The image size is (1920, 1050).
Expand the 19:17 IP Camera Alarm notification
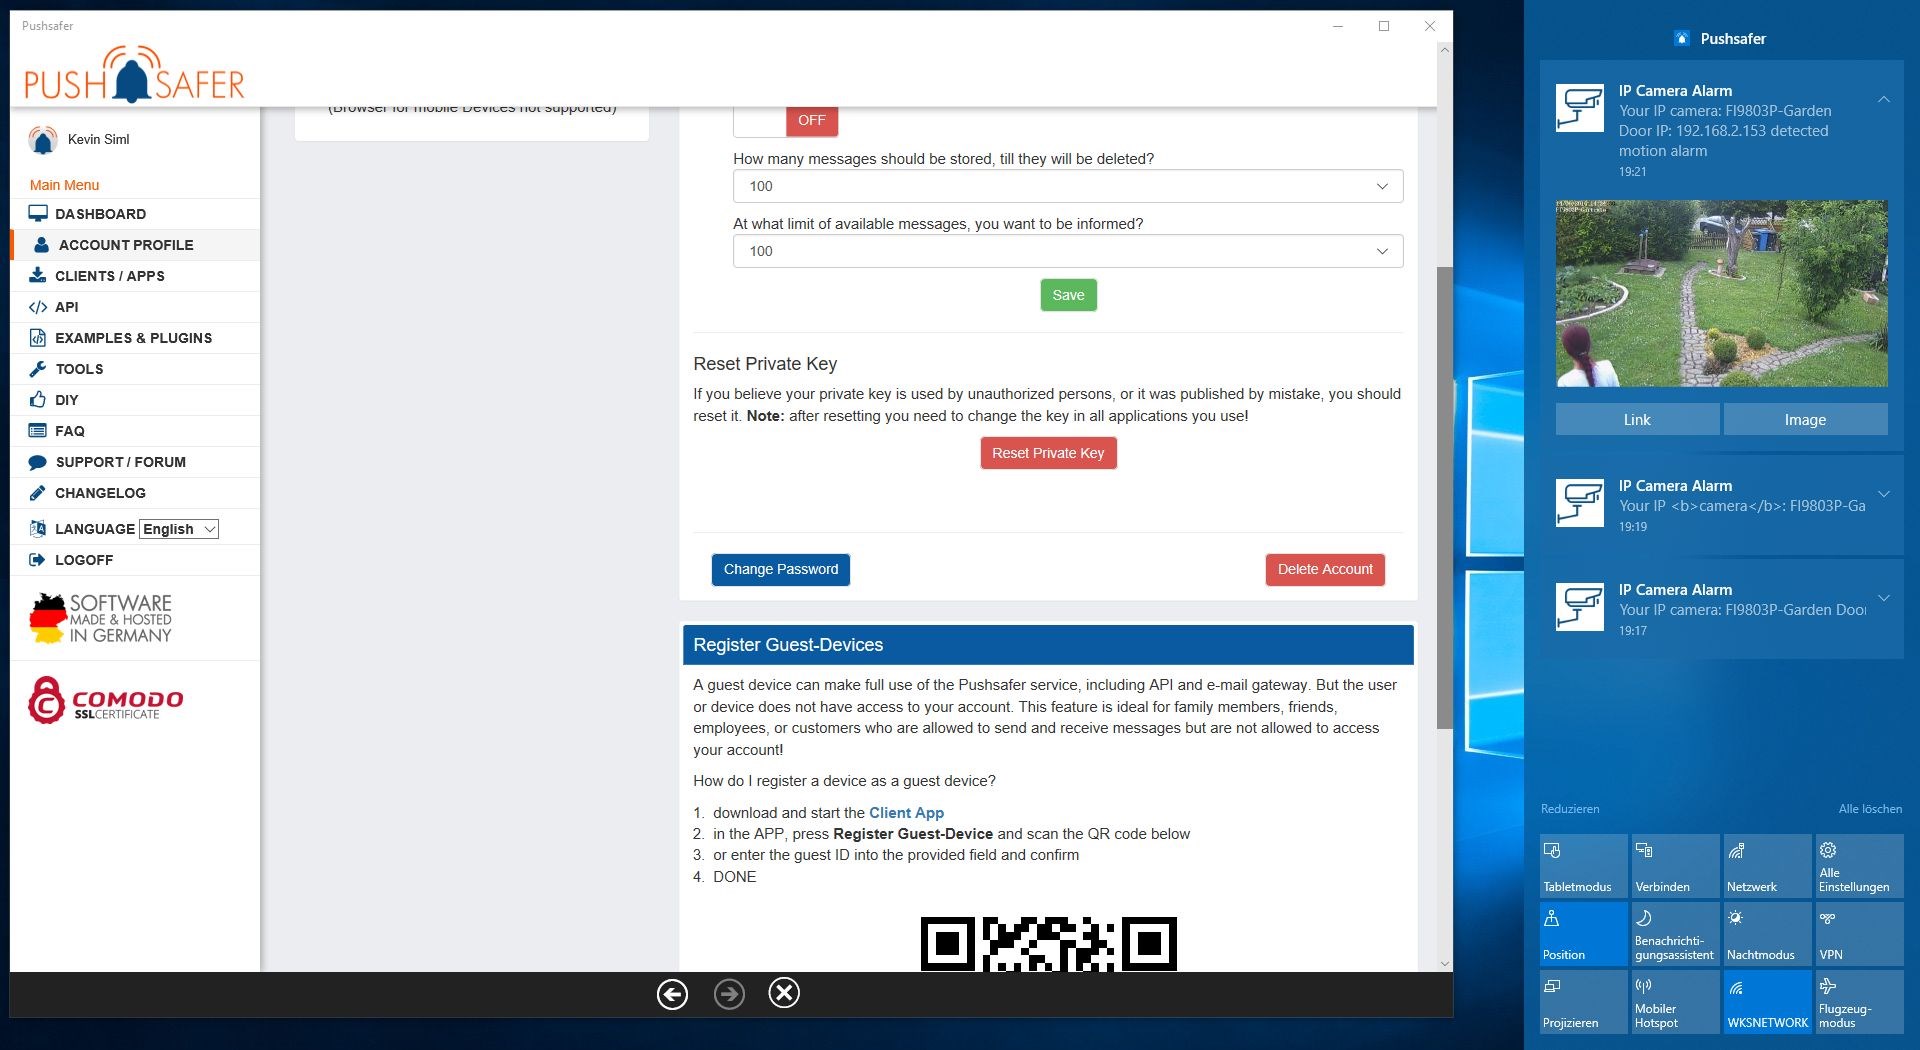click(1884, 598)
